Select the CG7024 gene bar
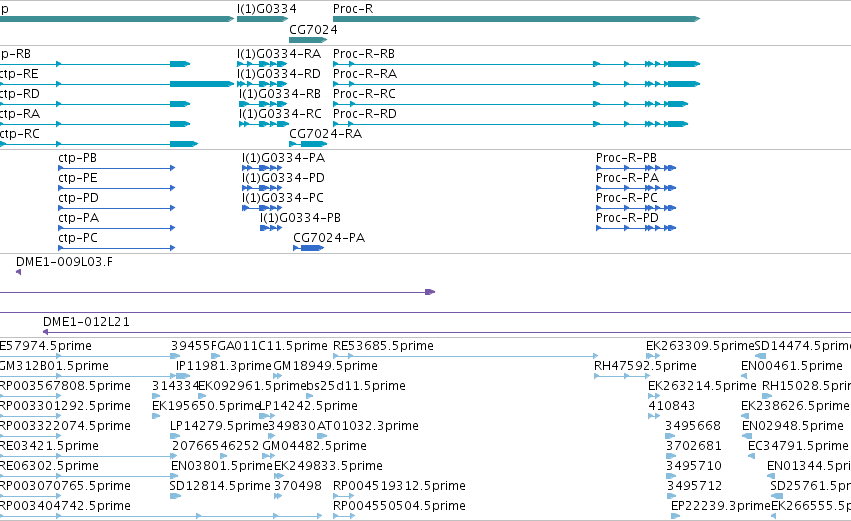The height and width of the screenshot is (521, 851). [x=308, y=40]
